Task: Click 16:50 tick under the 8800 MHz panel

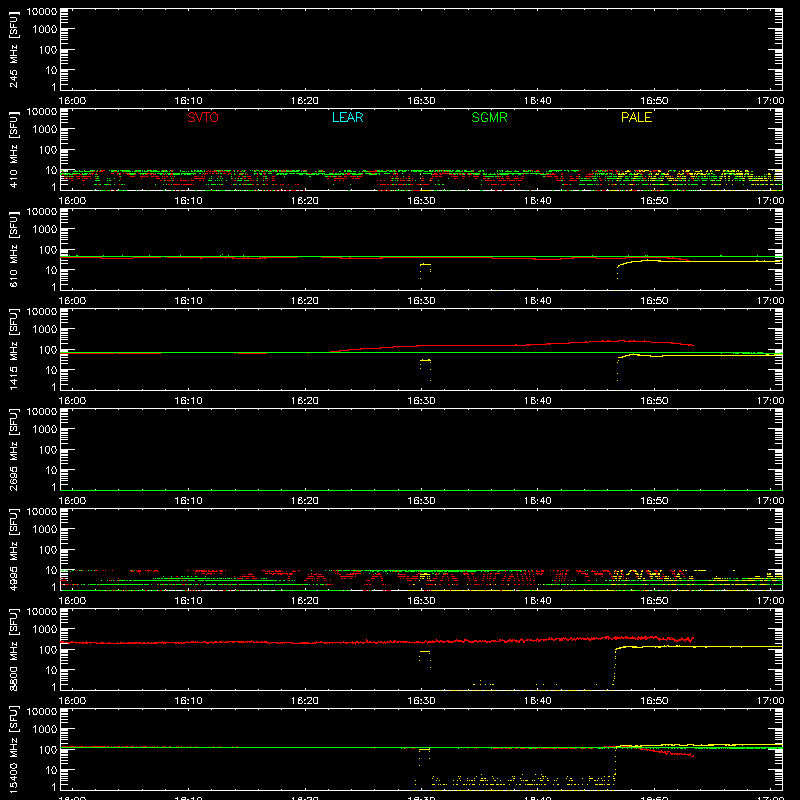Action: pos(654,701)
